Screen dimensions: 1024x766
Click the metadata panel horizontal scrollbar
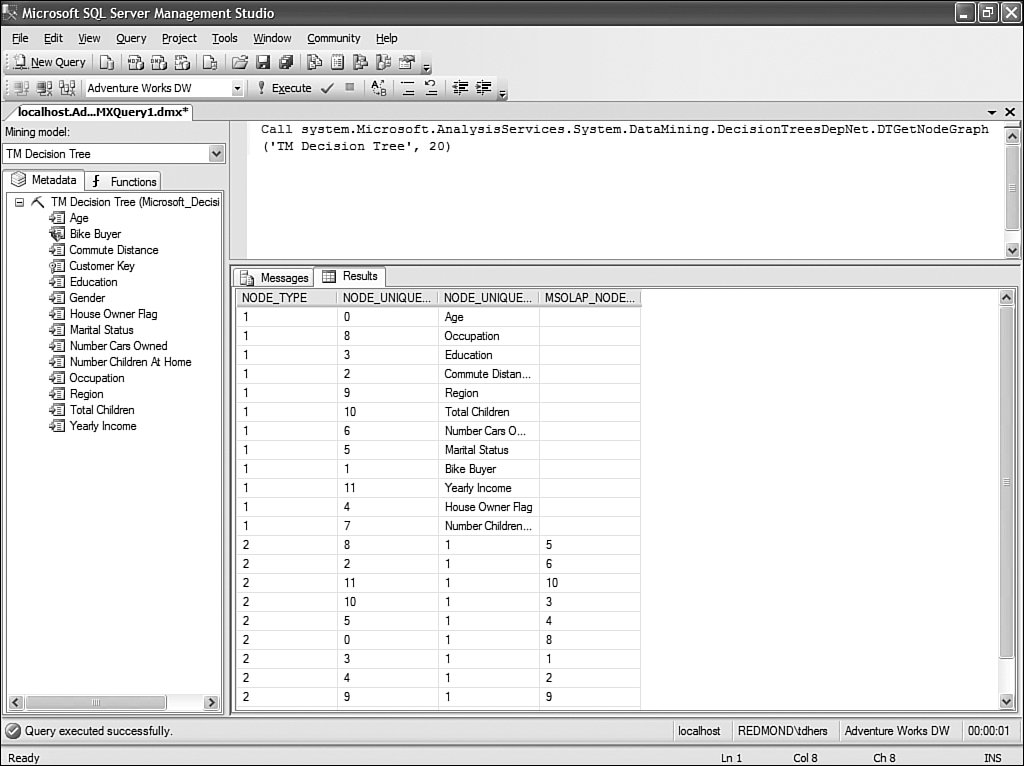point(95,703)
